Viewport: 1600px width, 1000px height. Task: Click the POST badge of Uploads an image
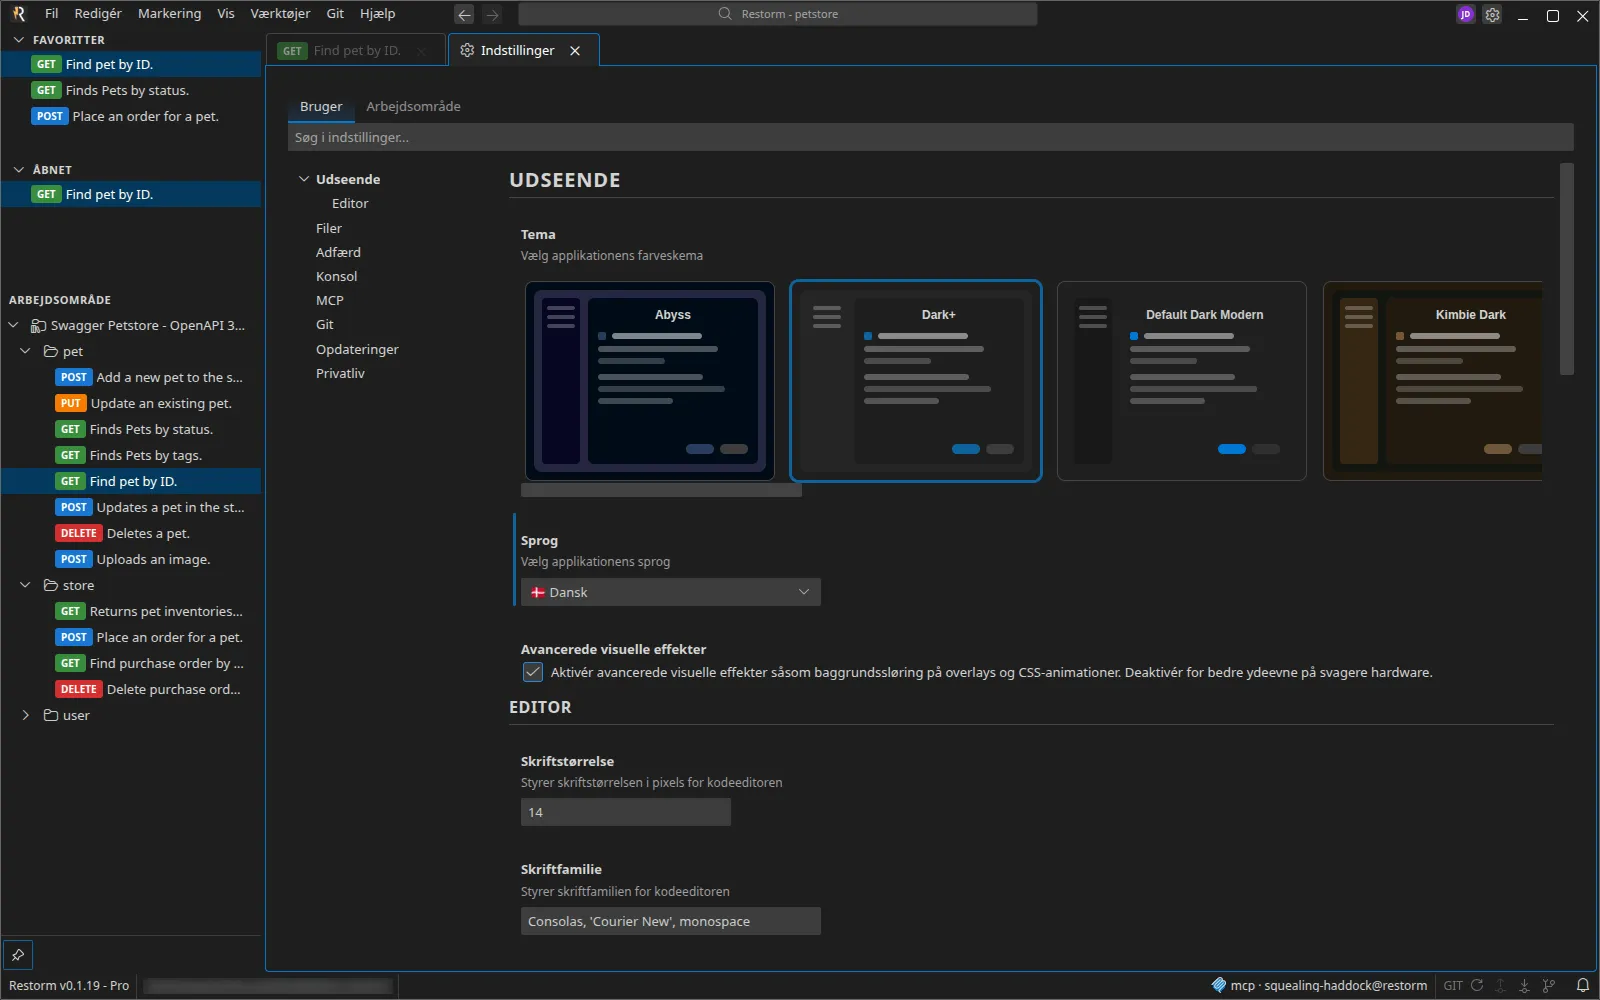pos(74,559)
